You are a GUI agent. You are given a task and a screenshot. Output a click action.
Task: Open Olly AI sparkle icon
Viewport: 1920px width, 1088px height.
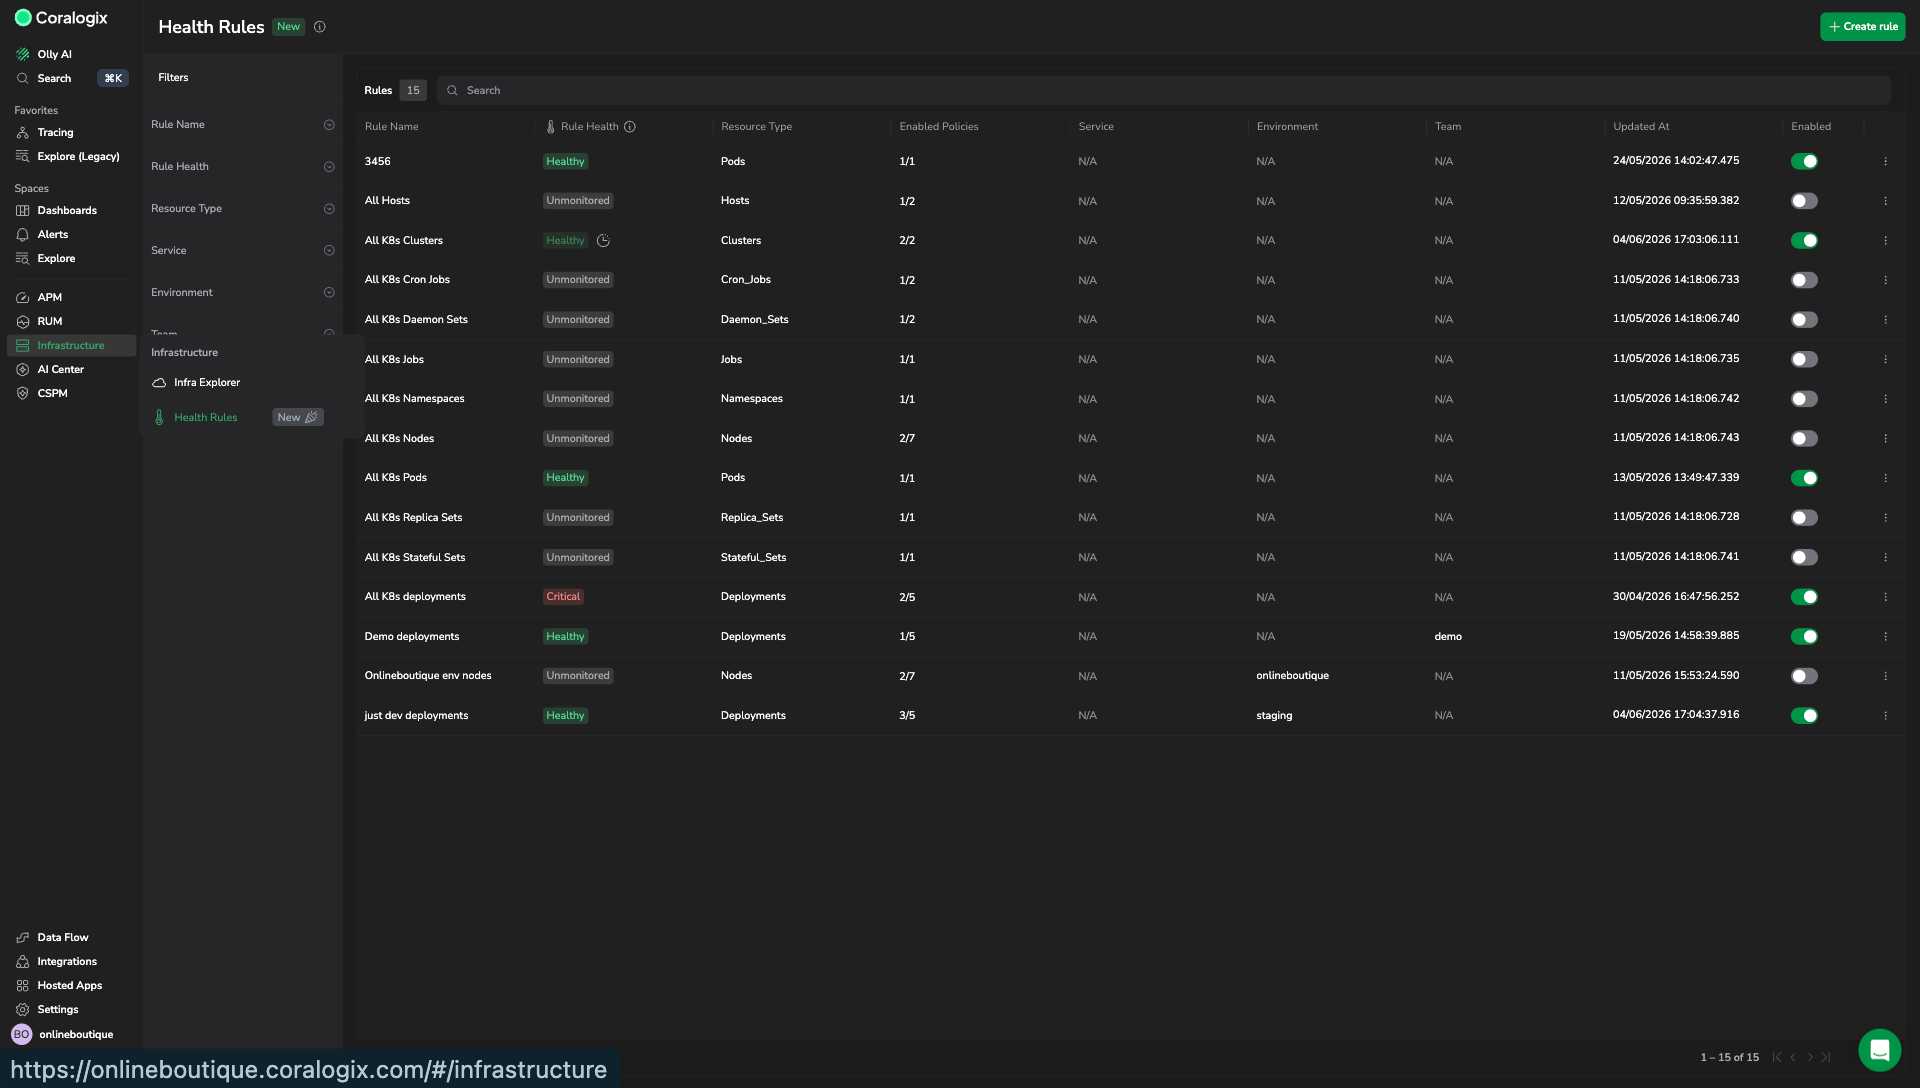coord(22,54)
